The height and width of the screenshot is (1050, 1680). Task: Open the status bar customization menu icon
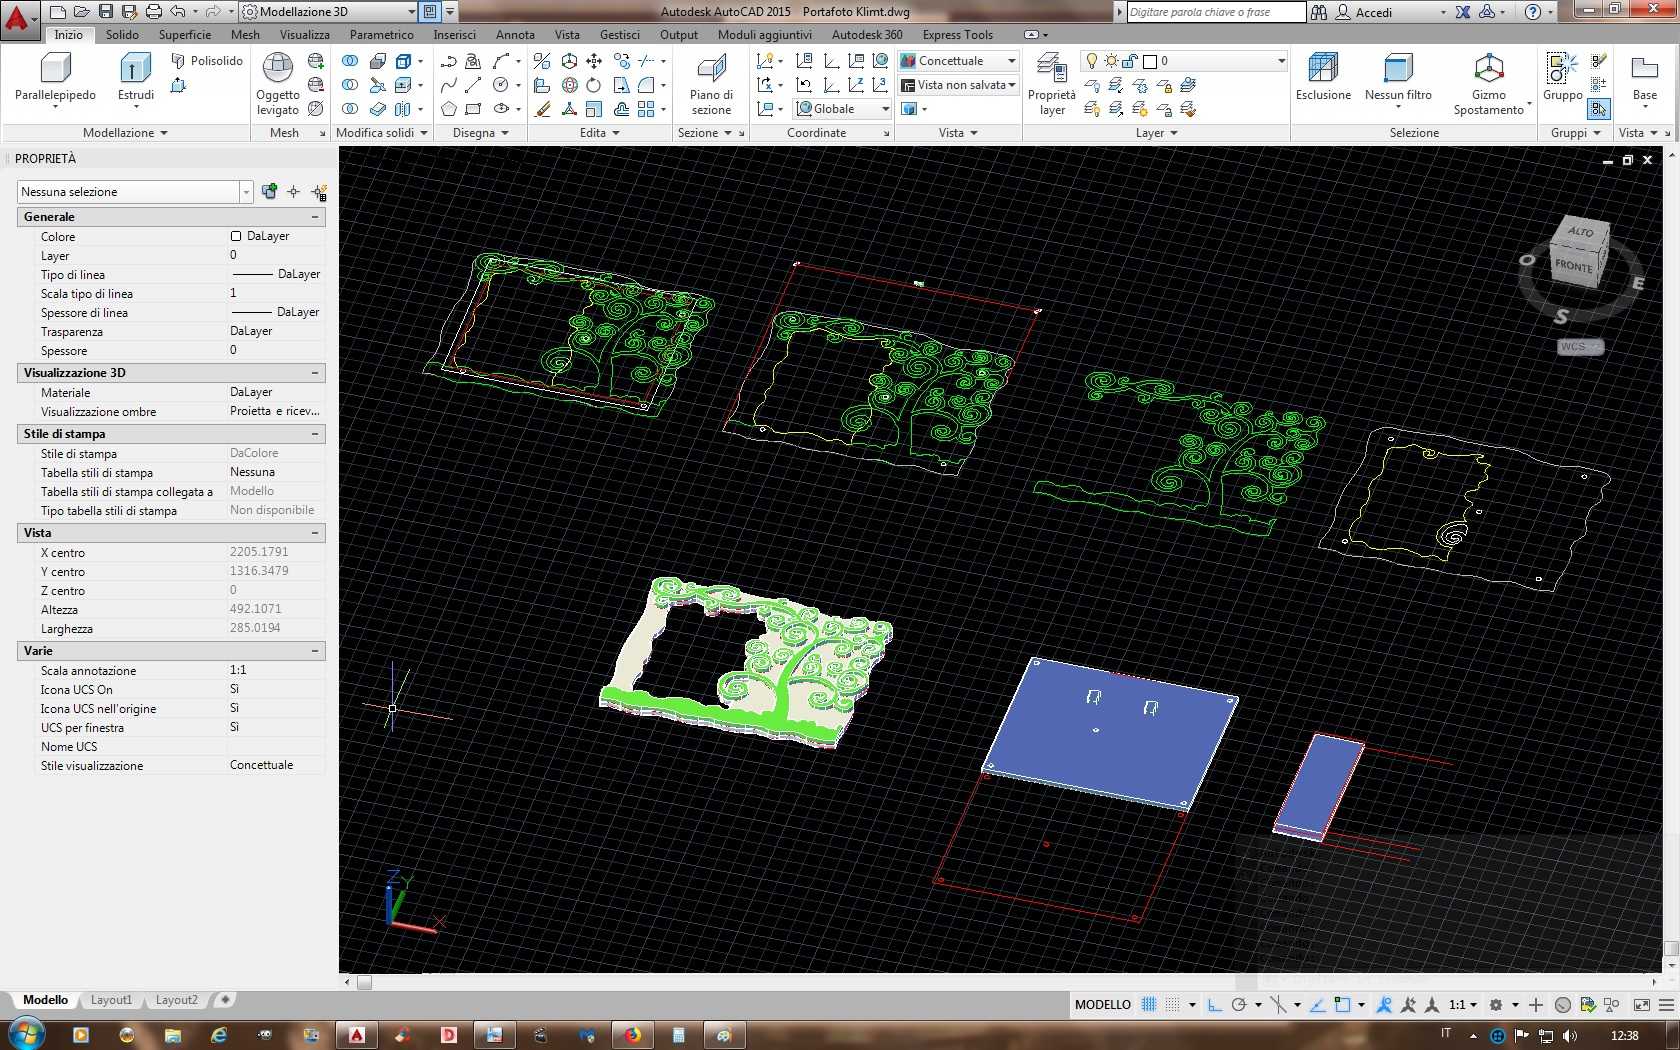click(1665, 1005)
